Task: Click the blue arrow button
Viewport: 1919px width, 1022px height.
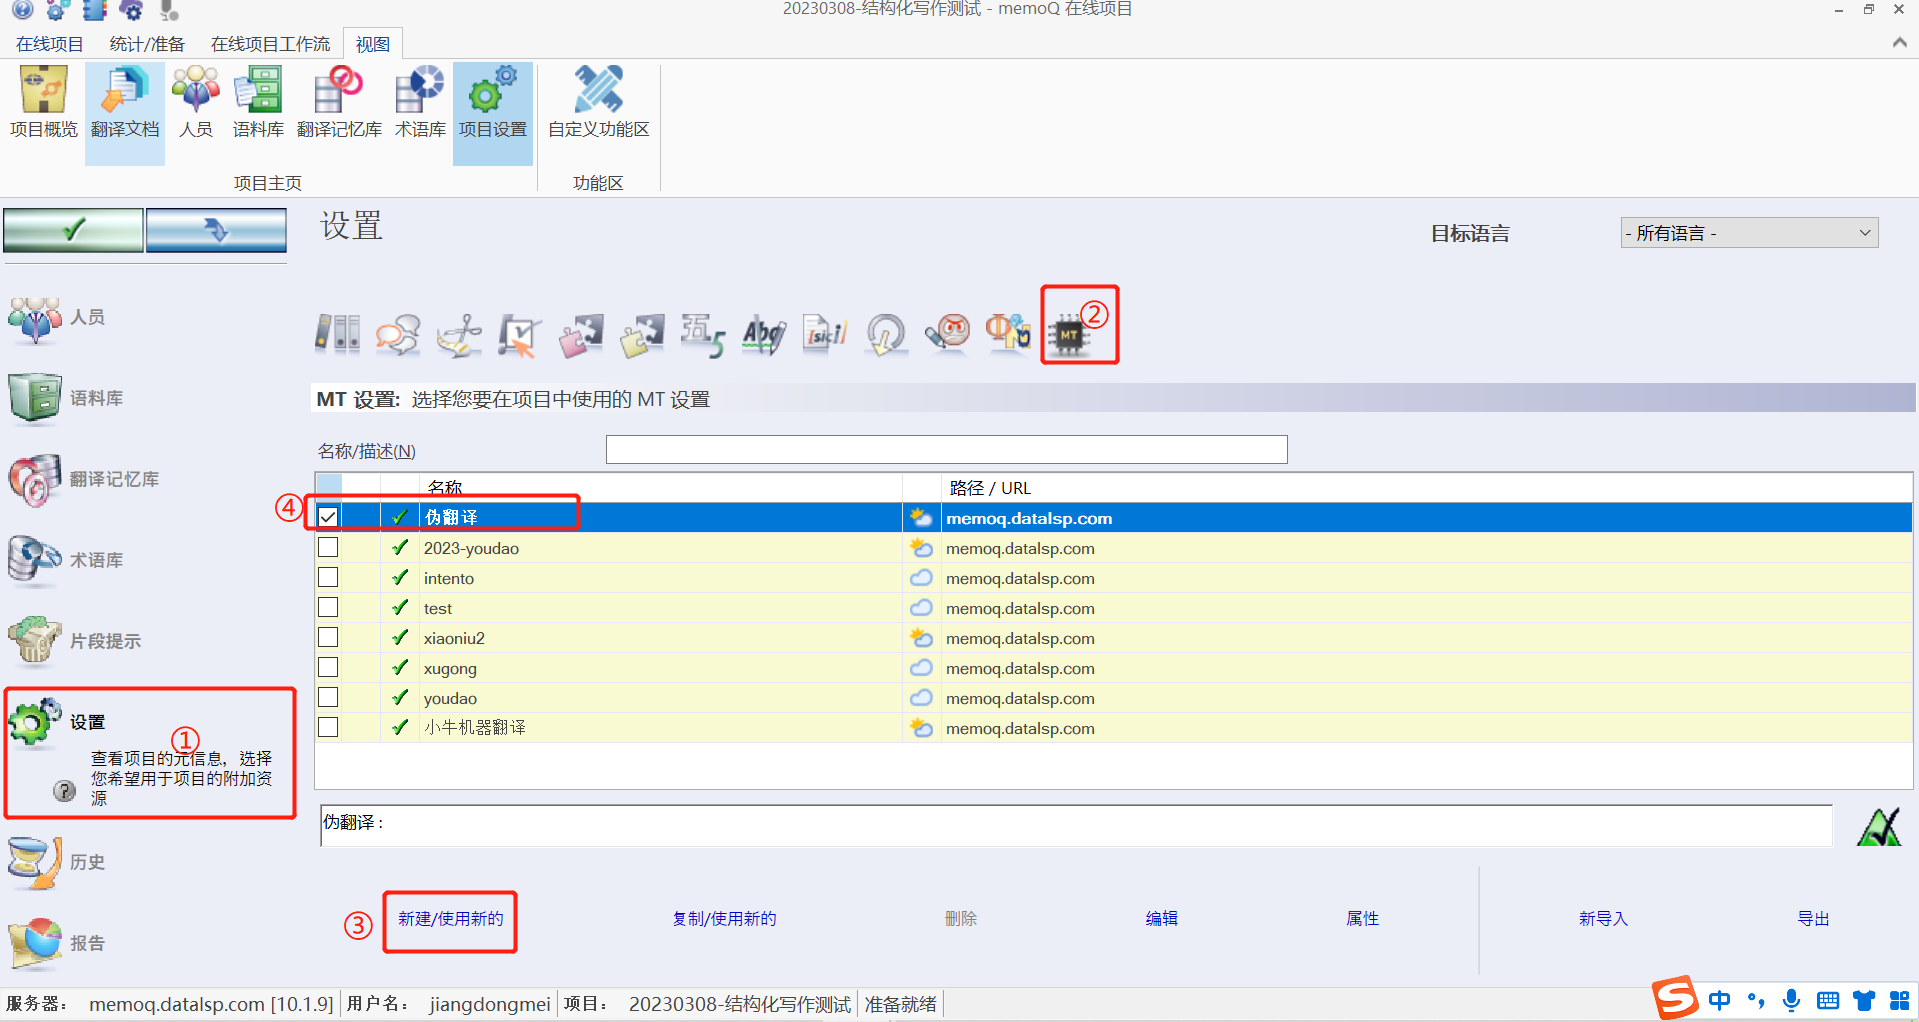Action: point(216,230)
